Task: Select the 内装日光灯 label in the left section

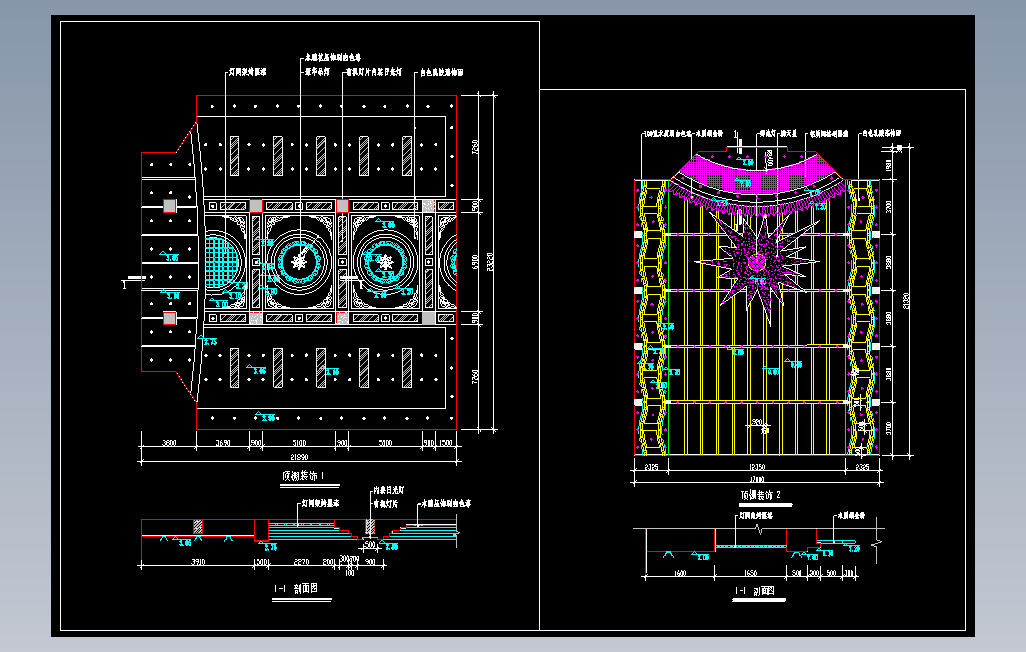Action: 389,490
